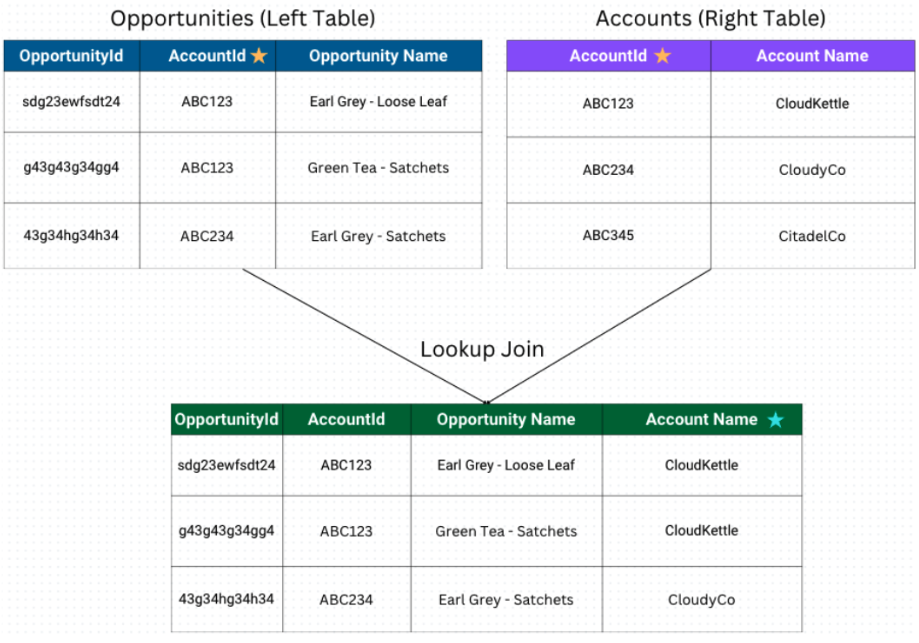
Task: Select the Accounts (Right Table) title
Action: pos(710,19)
